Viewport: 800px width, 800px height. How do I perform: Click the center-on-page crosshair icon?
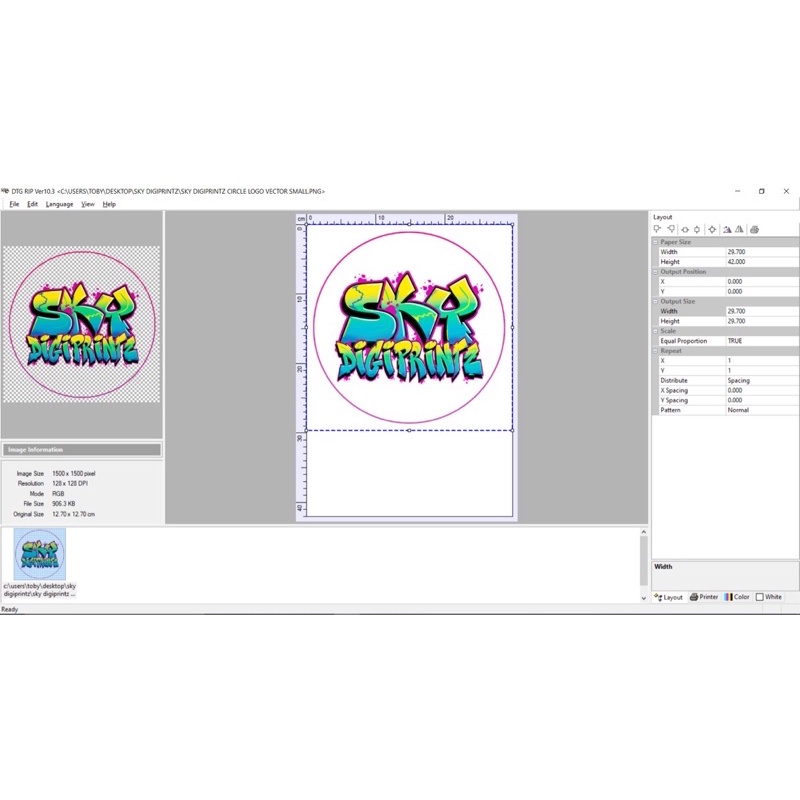[712, 229]
